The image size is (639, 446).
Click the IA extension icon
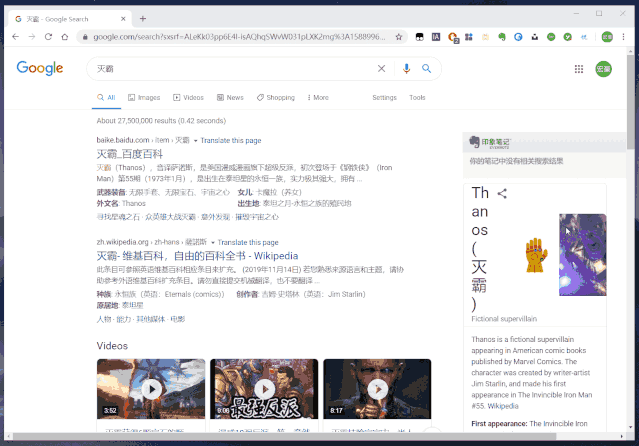click(436, 37)
